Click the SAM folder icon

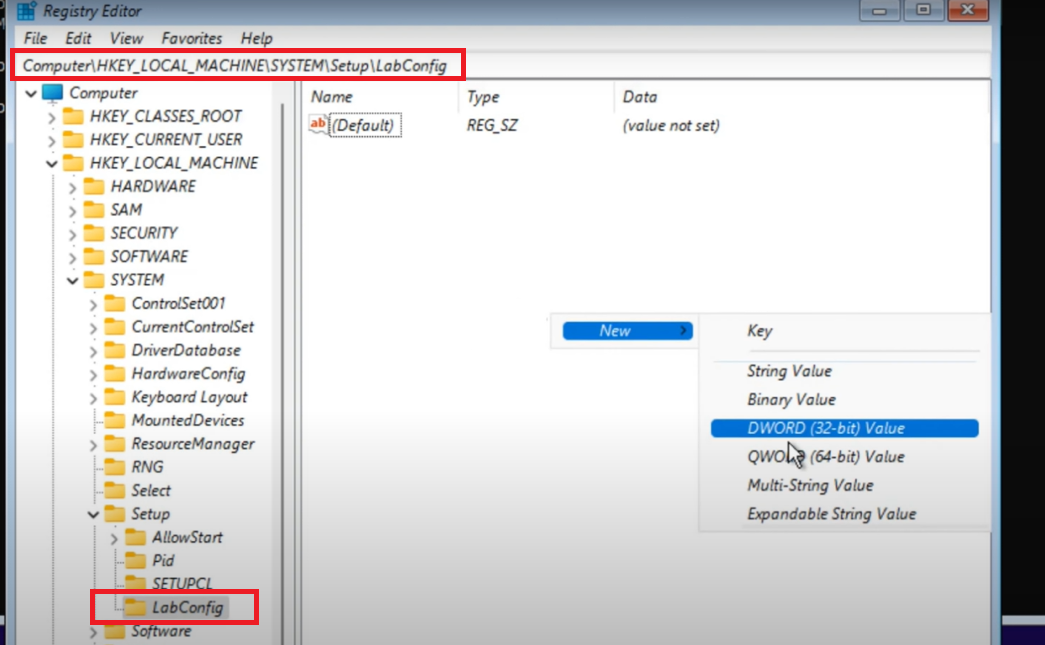point(93,210)
